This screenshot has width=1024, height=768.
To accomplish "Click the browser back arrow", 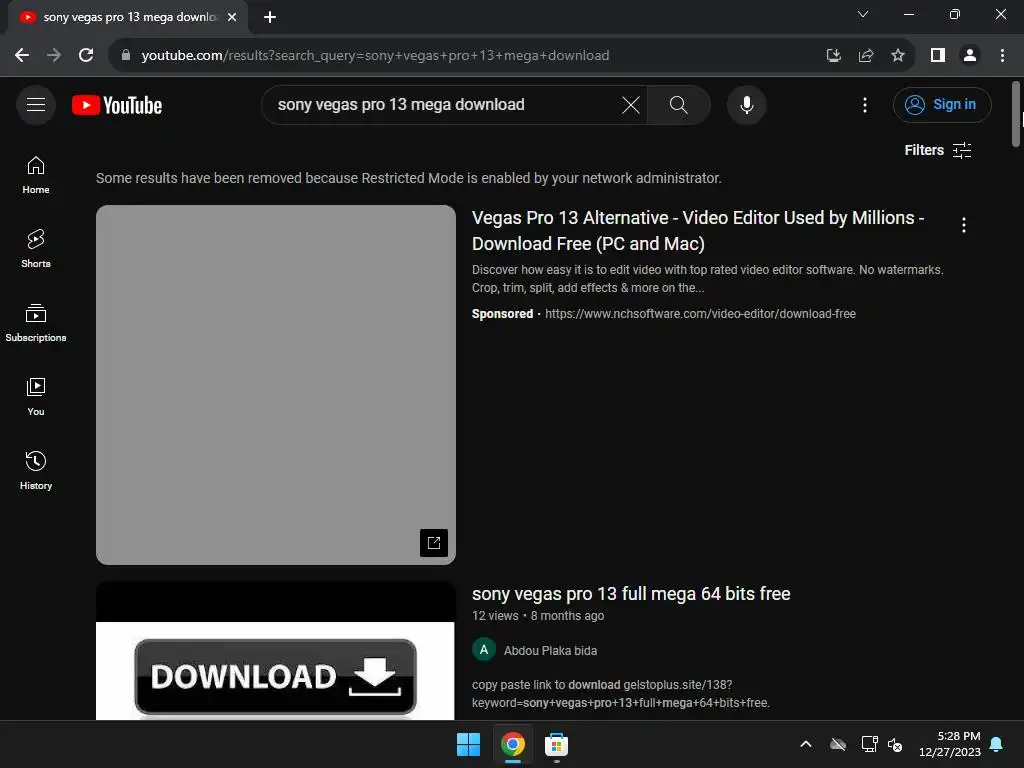I will click(22, 56).
